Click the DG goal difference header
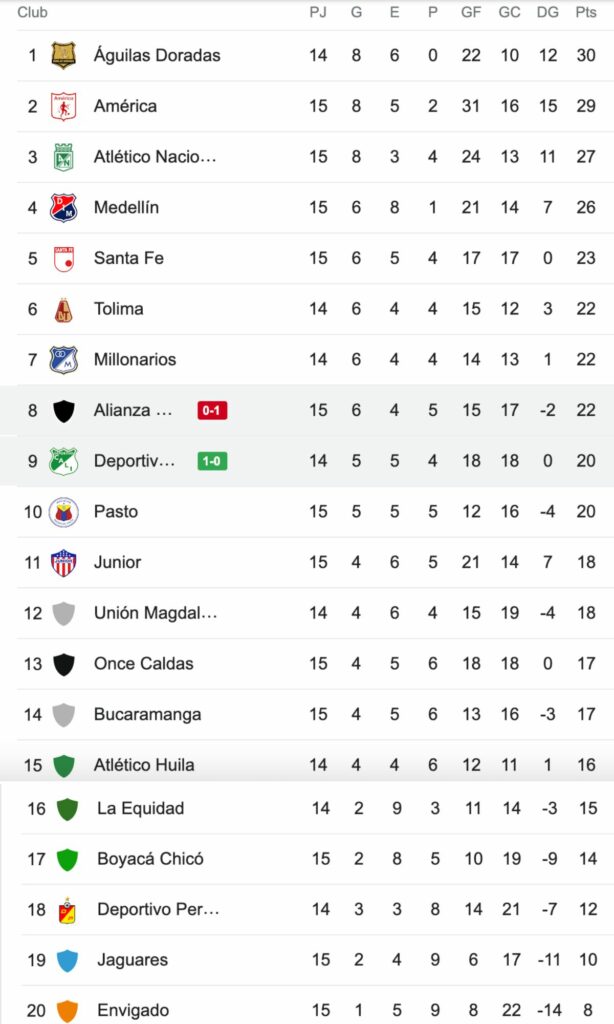 (548, 13)
